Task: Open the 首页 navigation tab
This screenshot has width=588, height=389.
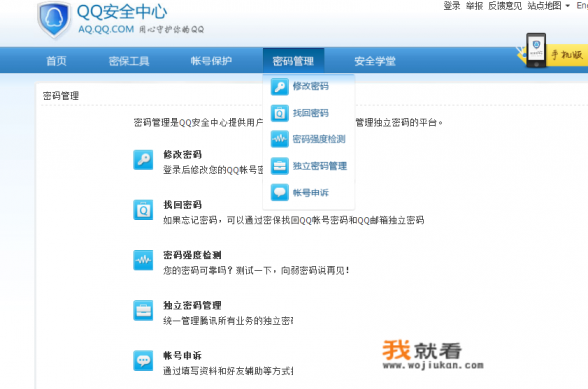Action: tap(56, 61)
